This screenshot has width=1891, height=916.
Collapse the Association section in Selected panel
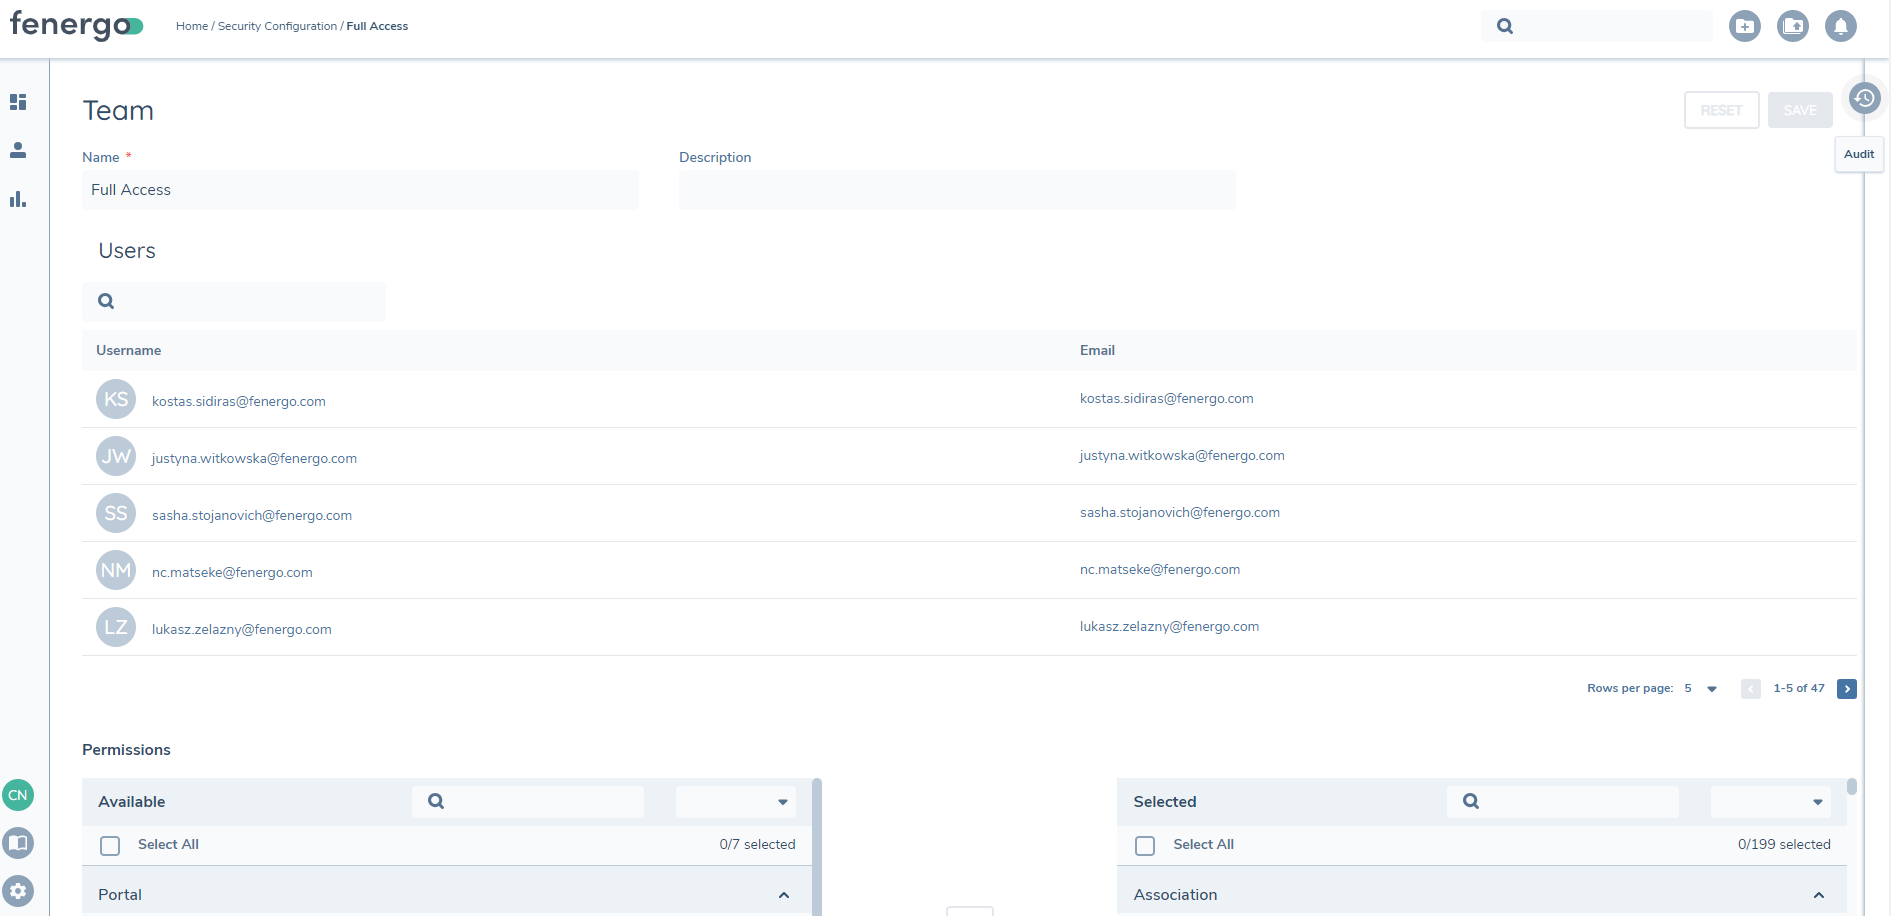pyautogui.click(x=1818, y=894)
